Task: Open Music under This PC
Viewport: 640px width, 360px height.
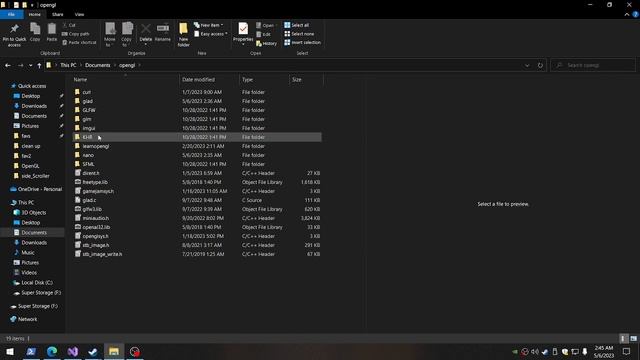Action: click(x=28, y=253)
